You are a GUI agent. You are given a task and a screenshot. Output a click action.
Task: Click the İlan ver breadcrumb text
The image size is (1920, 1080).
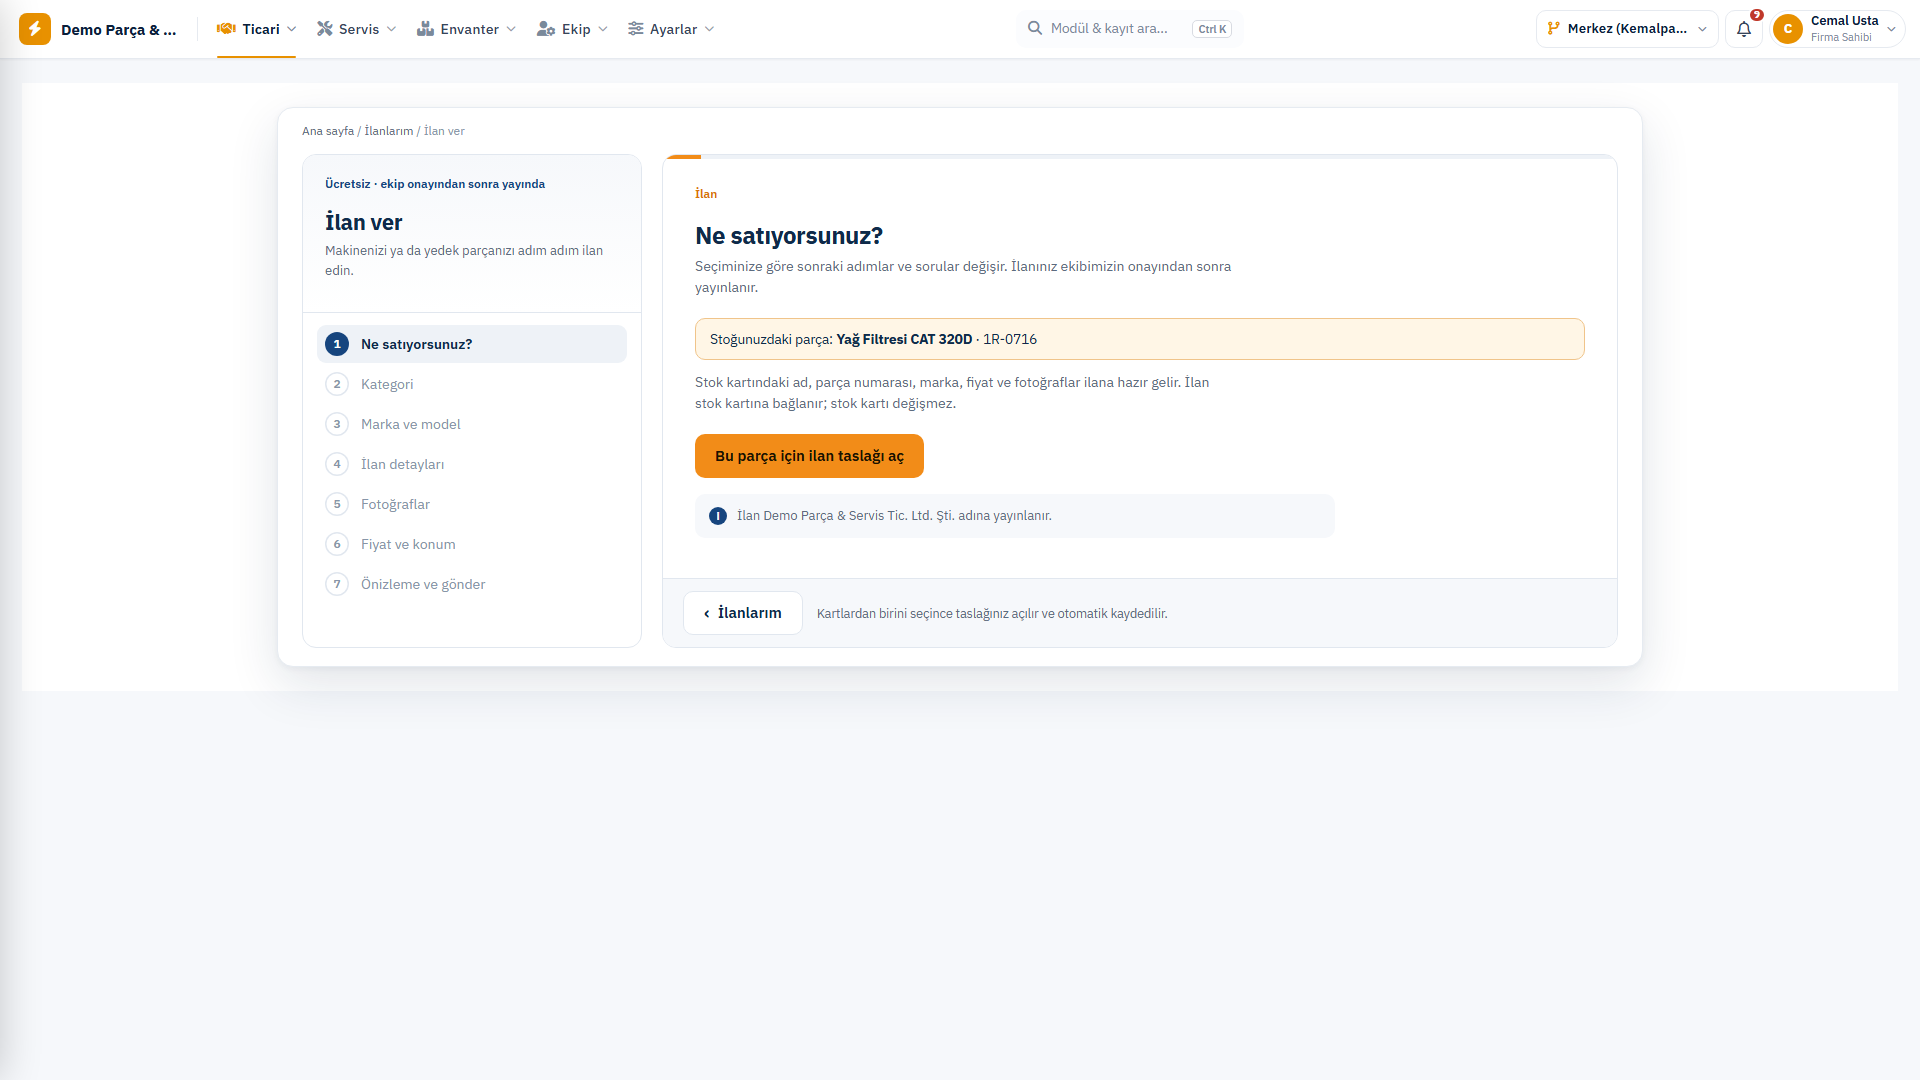pos(444,131)
